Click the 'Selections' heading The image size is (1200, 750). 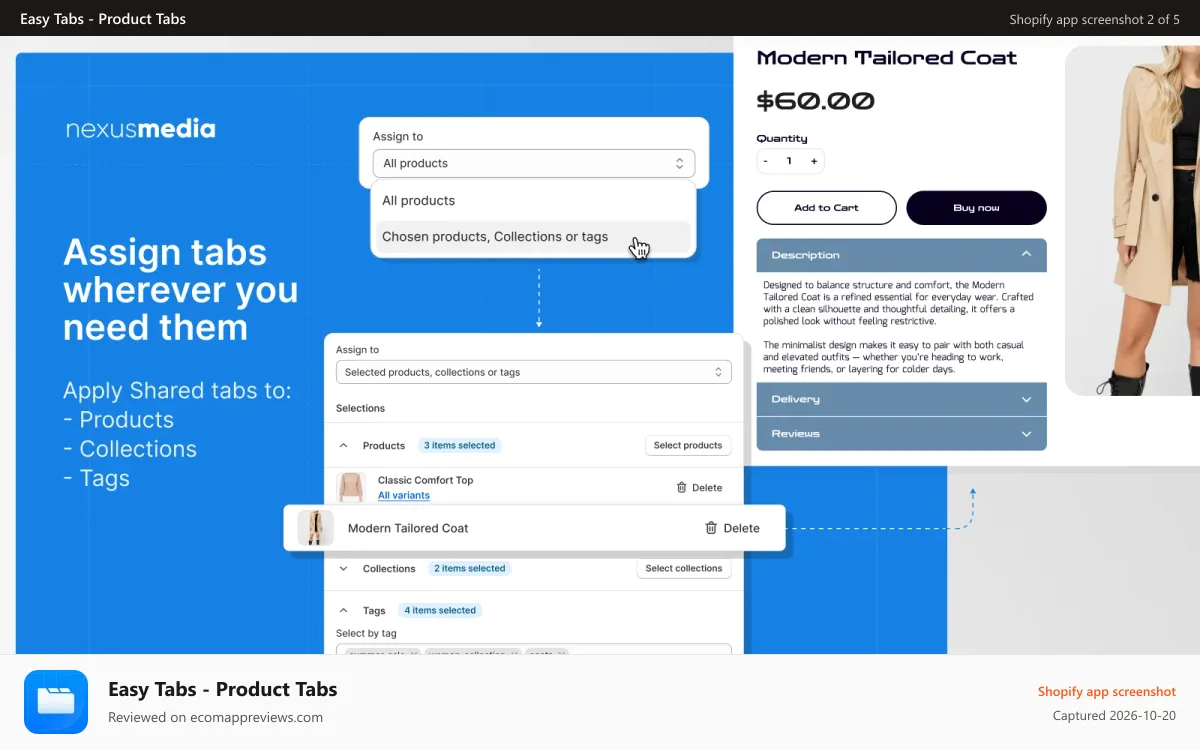(x=360, y=408)
